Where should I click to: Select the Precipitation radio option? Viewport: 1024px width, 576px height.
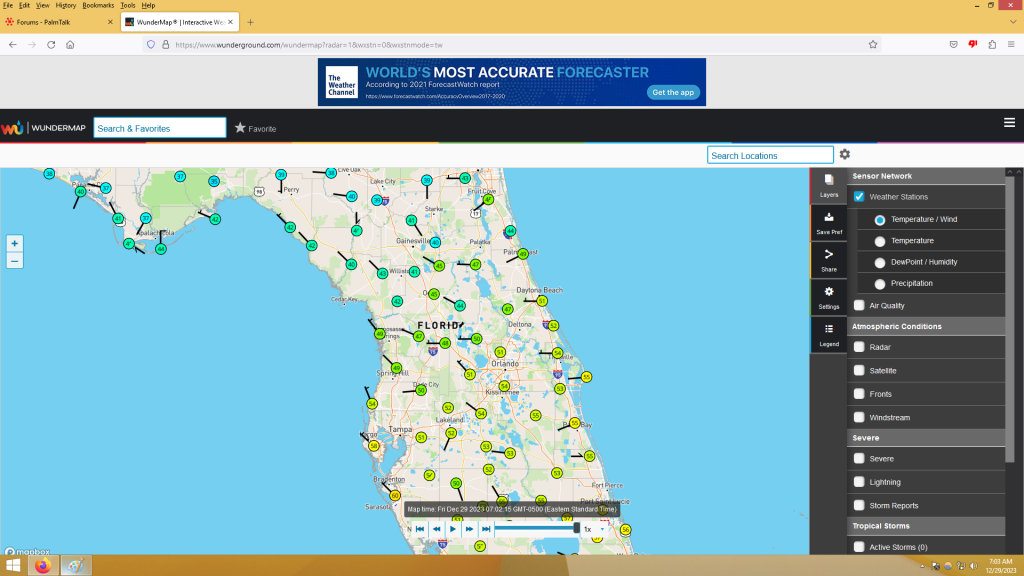[x=880, y=284]
